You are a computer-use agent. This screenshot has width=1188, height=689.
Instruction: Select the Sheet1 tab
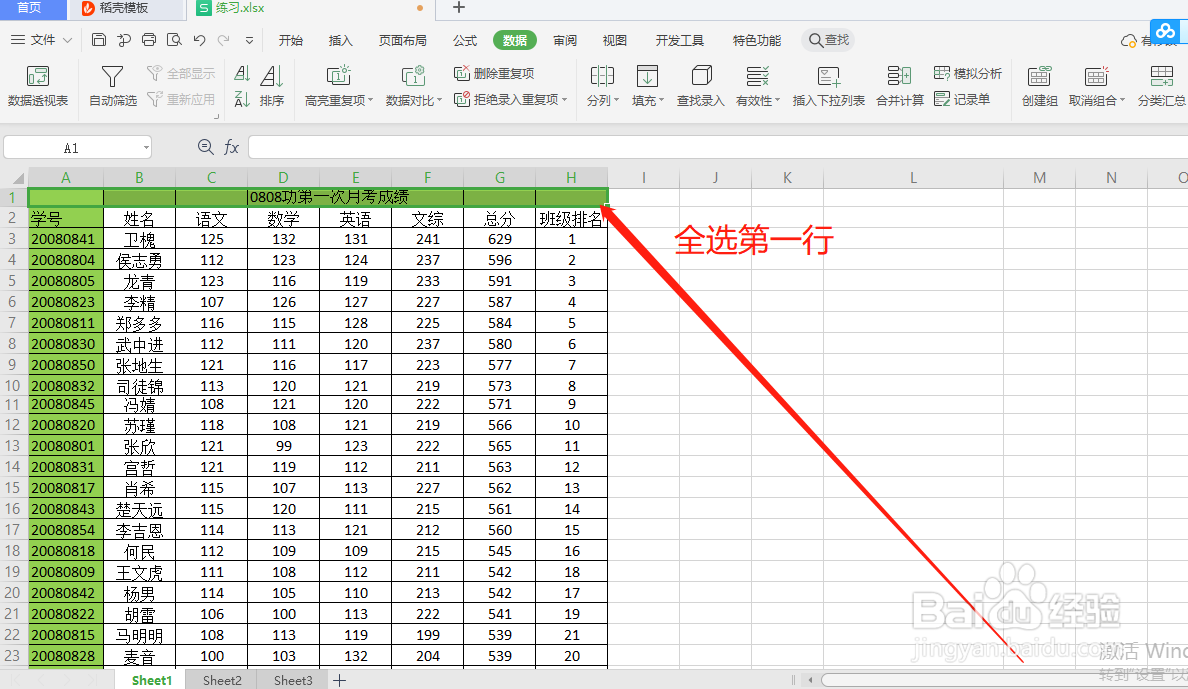152,680
